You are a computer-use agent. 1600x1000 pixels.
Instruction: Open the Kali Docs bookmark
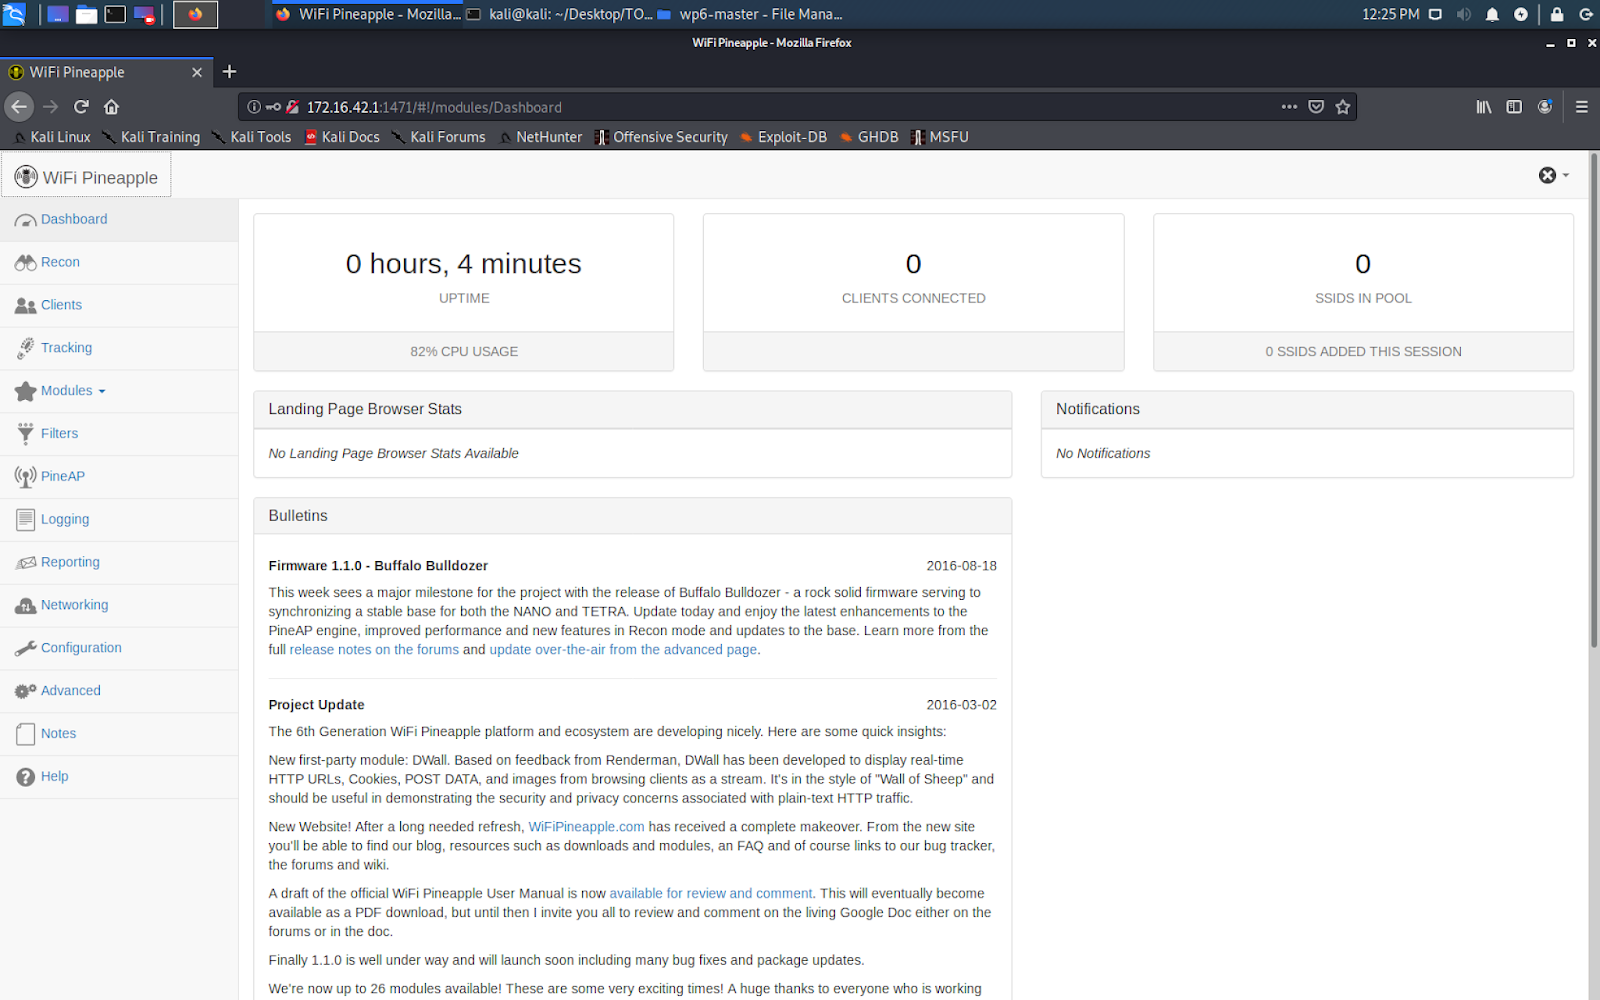[x=342, y=137]
